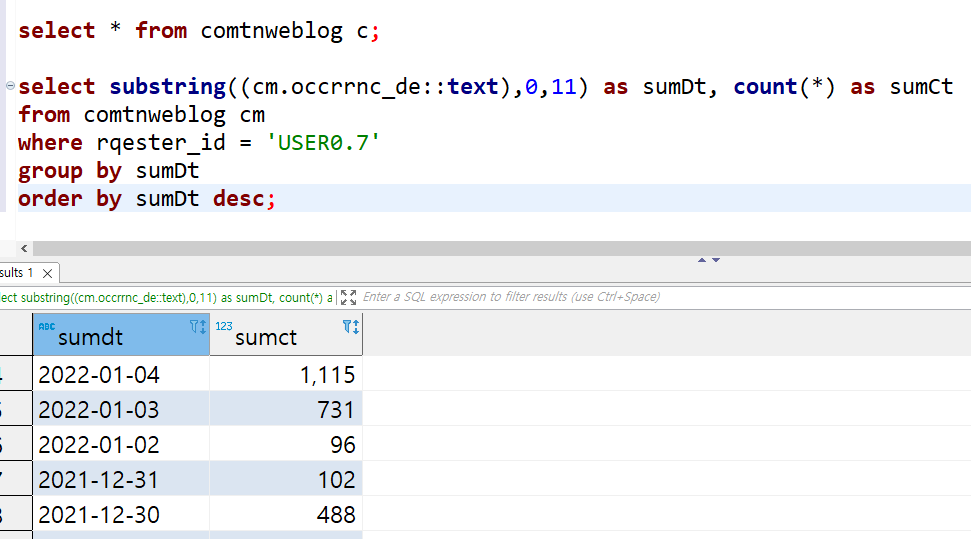Open filter/sort icon on sumdt column
The width and height of the screenshot is (971, 539).
pos(198,326)
